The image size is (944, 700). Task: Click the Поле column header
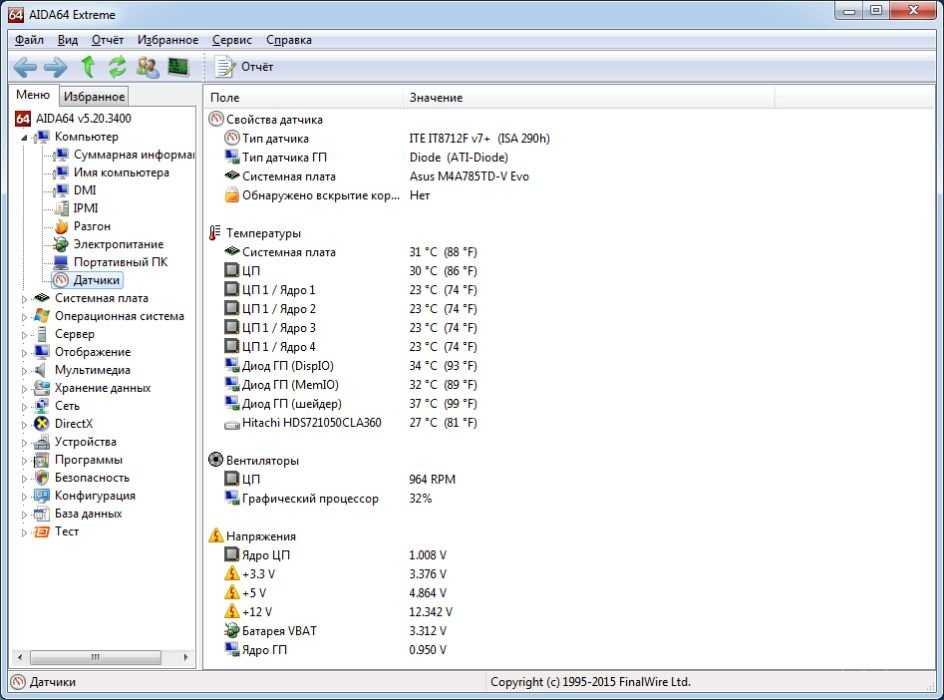(304, 98)
